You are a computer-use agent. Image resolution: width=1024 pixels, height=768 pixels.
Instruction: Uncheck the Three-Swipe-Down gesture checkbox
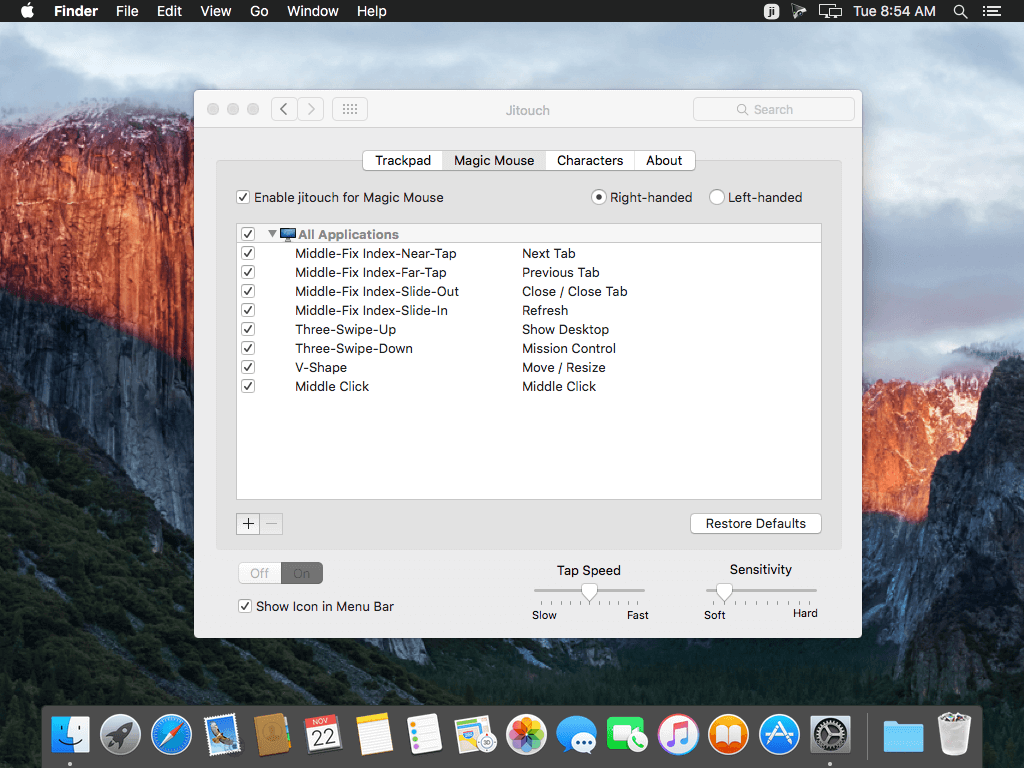click(x=248, y=347)
